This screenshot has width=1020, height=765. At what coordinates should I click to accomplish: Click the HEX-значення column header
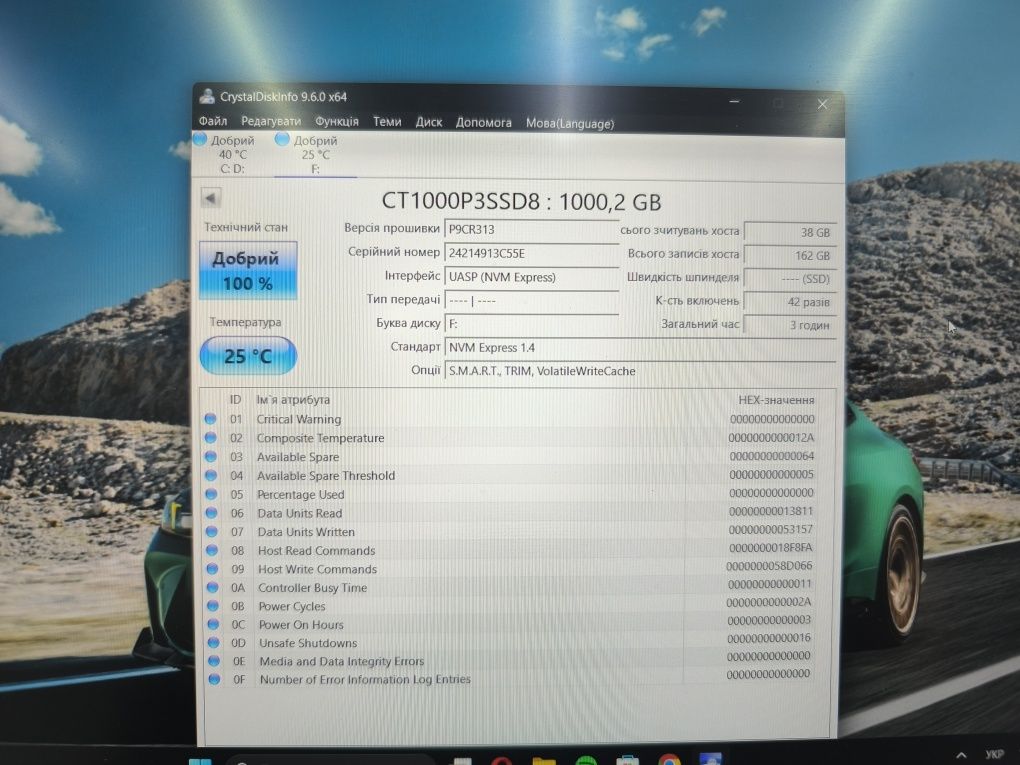pos(776,400)
